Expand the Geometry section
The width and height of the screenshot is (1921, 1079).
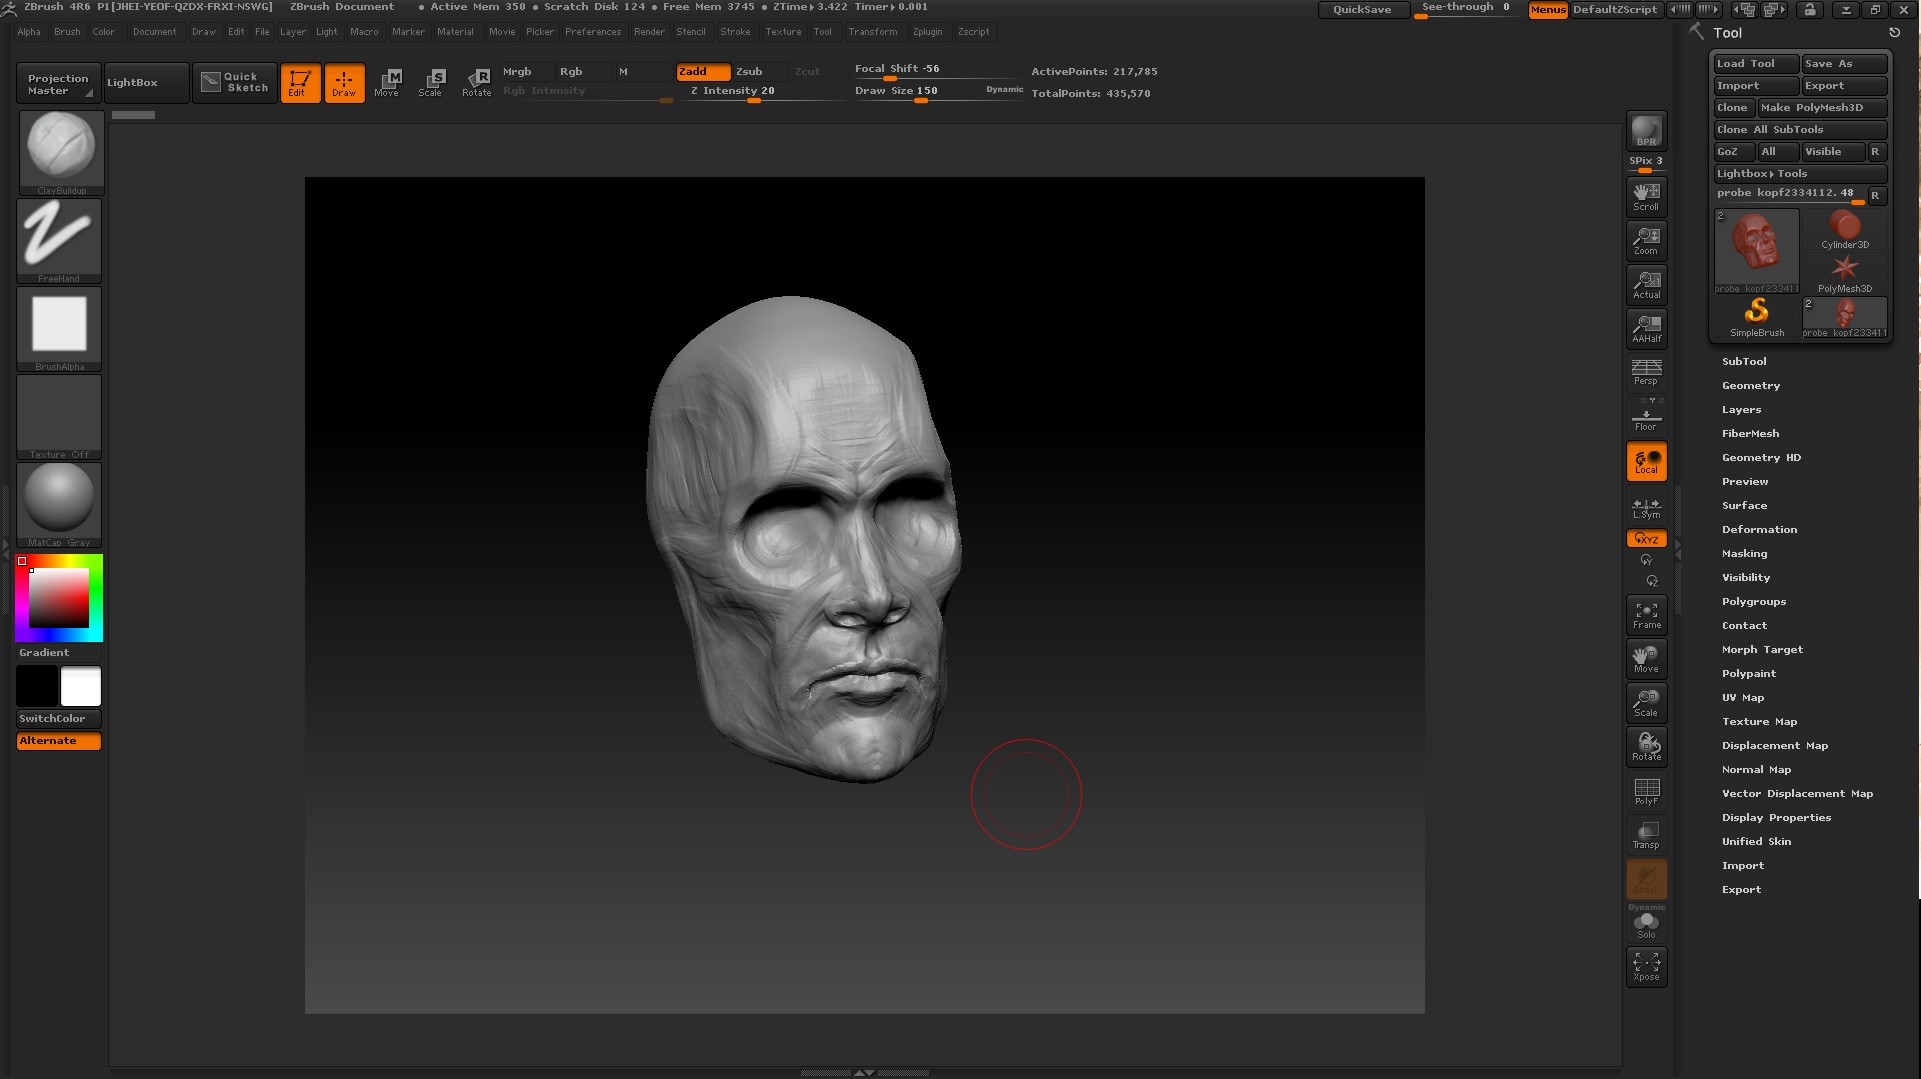(1750, 386)
